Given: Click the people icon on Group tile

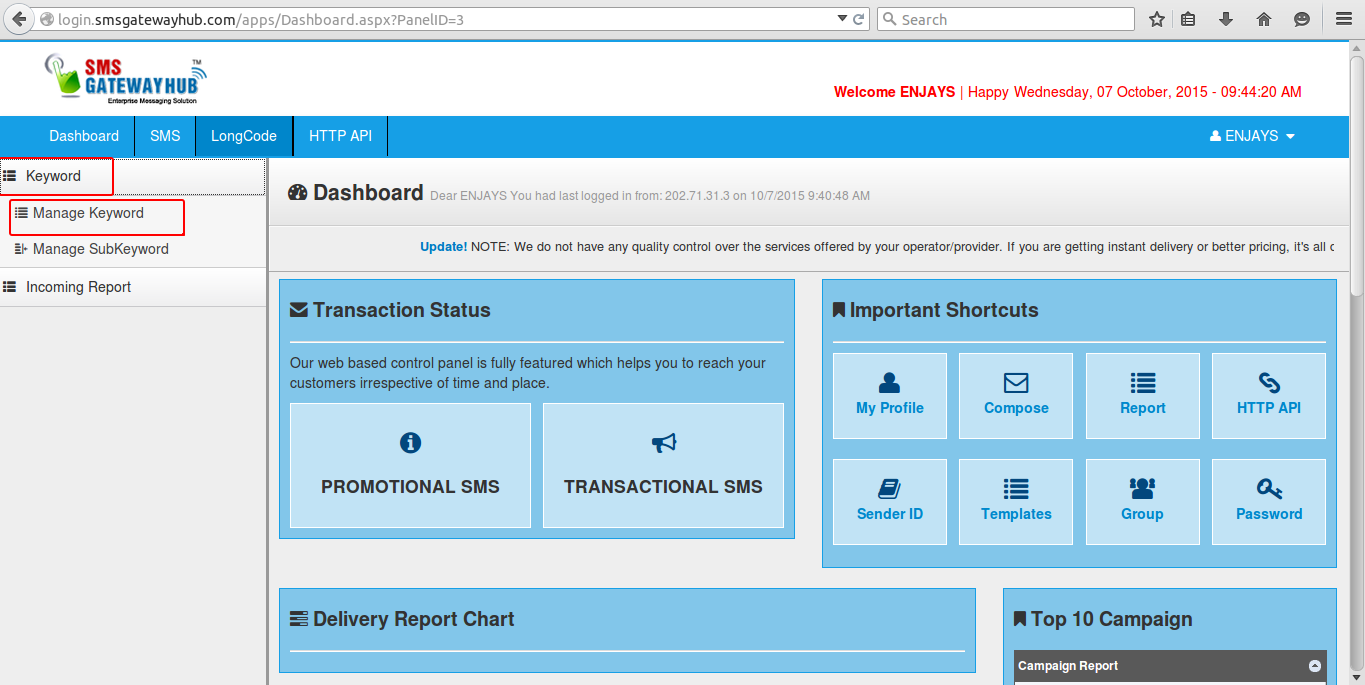Looking at the screenshot, I should click(x=1142, y=488).
